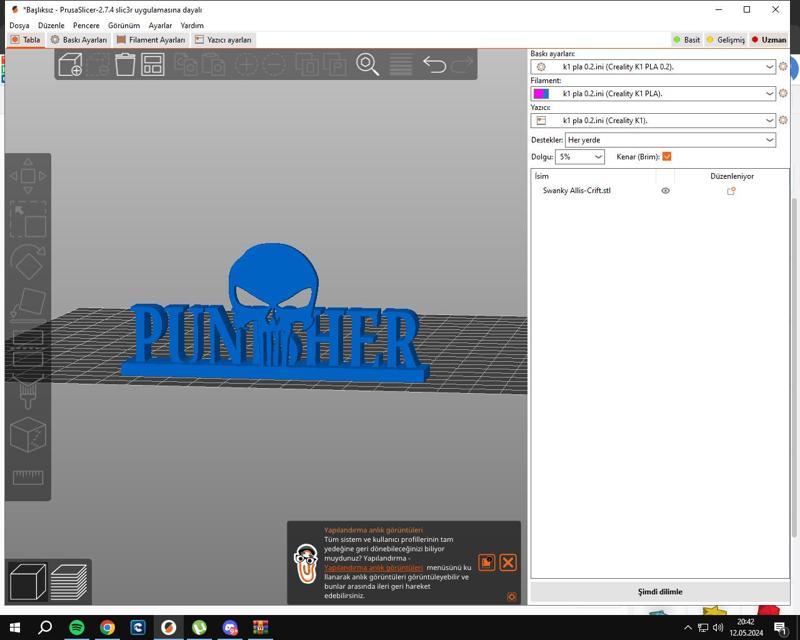This screenshot has height=640, width=800.
Task: Select the Measure ruler tool
Action: [28, 477]
